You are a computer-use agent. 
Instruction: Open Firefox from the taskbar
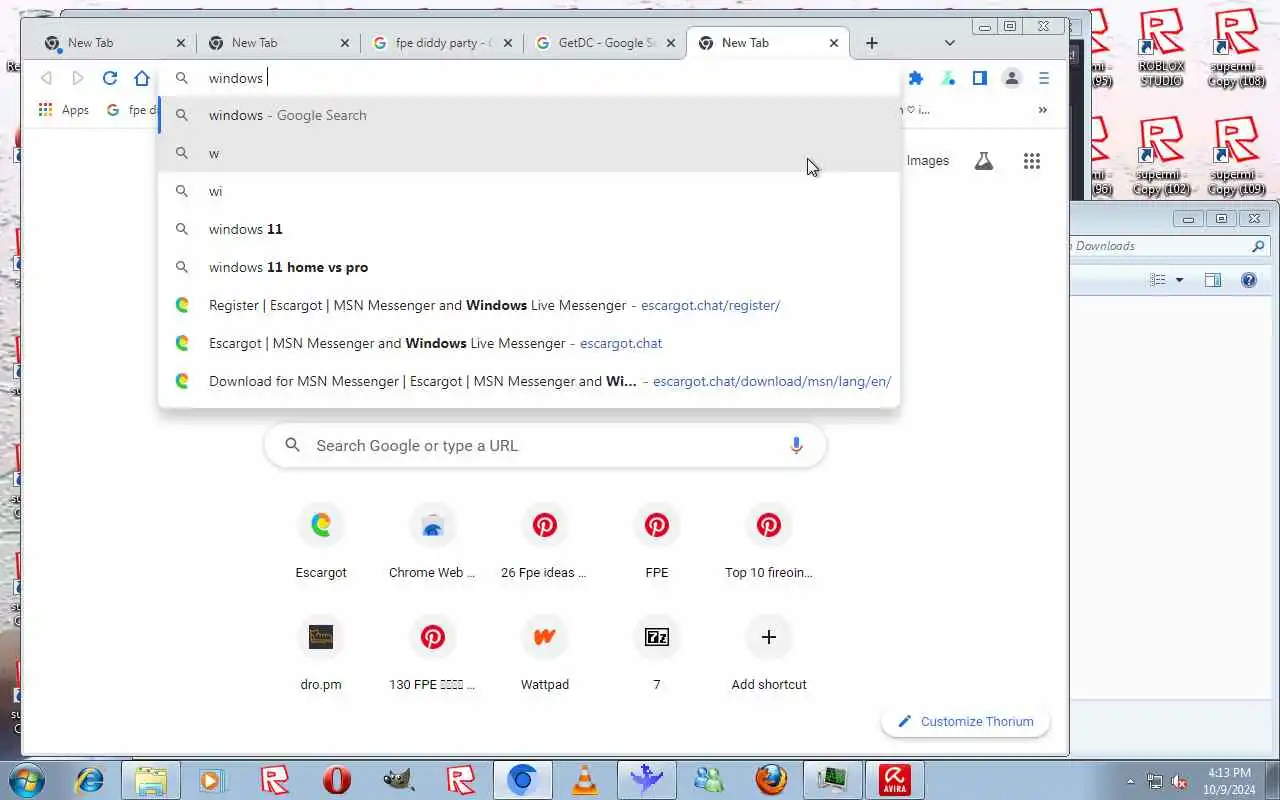pyautogui.click(x=771, y=779)
